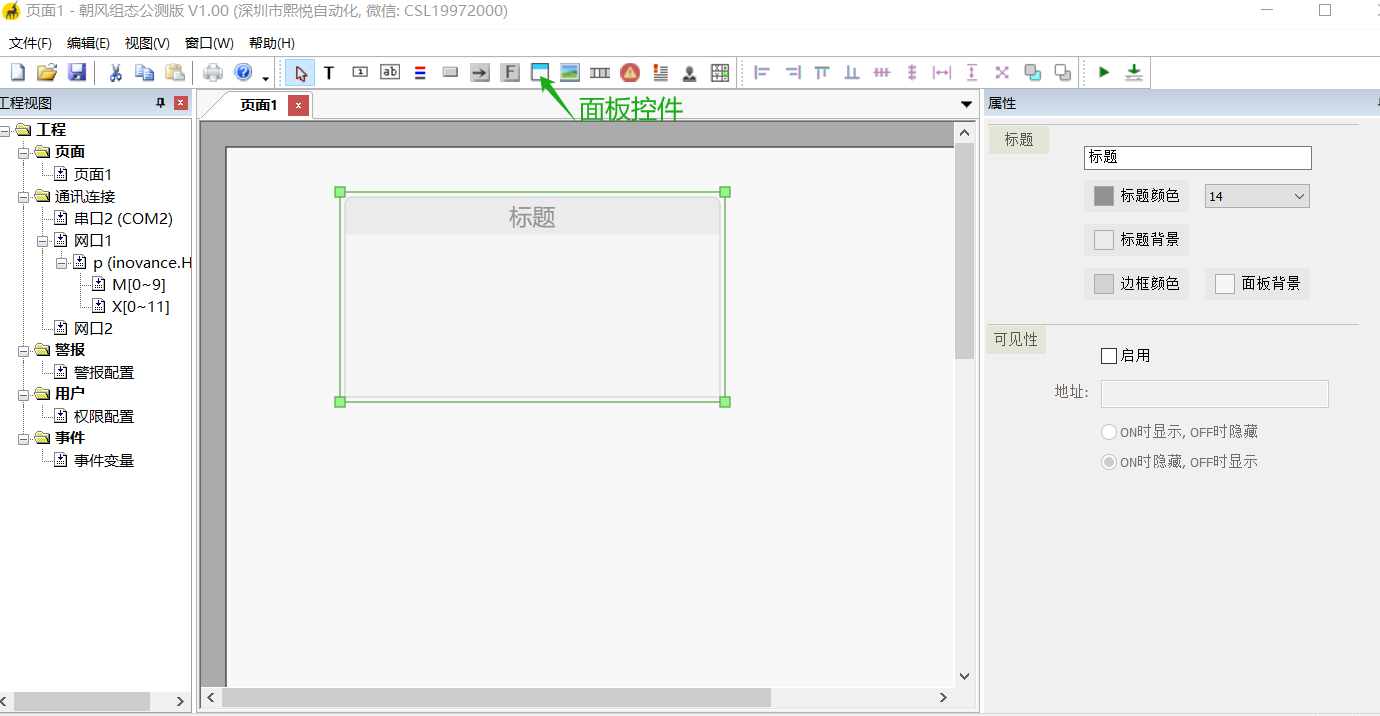Open the 编辑(E) menu
The image size is (1380, 716).
click(x=88, y=43)
